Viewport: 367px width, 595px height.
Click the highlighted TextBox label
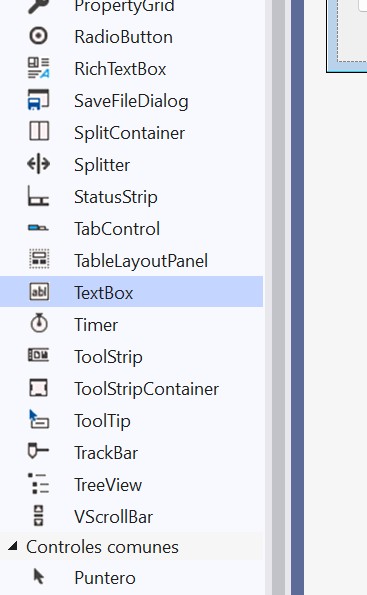pos(104,293)
